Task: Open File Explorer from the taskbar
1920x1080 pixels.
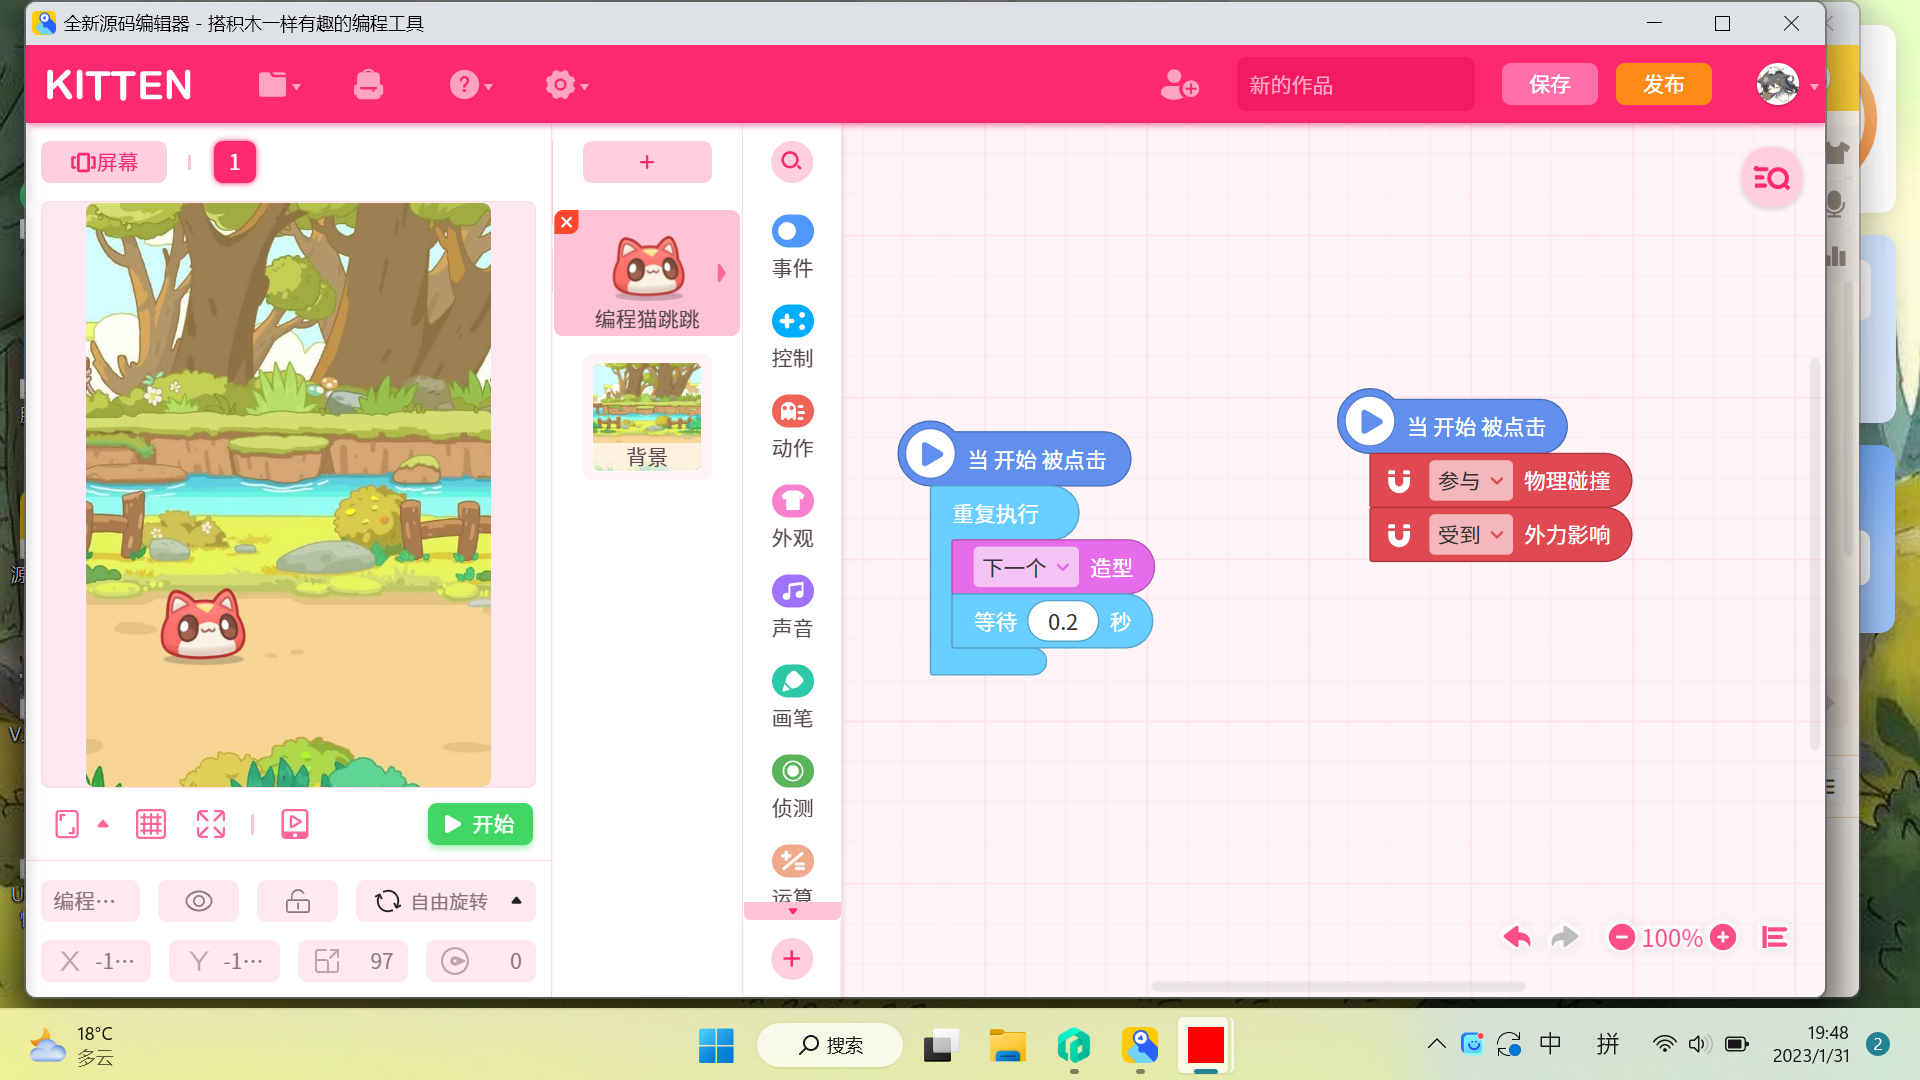Action: coord(1007,1045)
